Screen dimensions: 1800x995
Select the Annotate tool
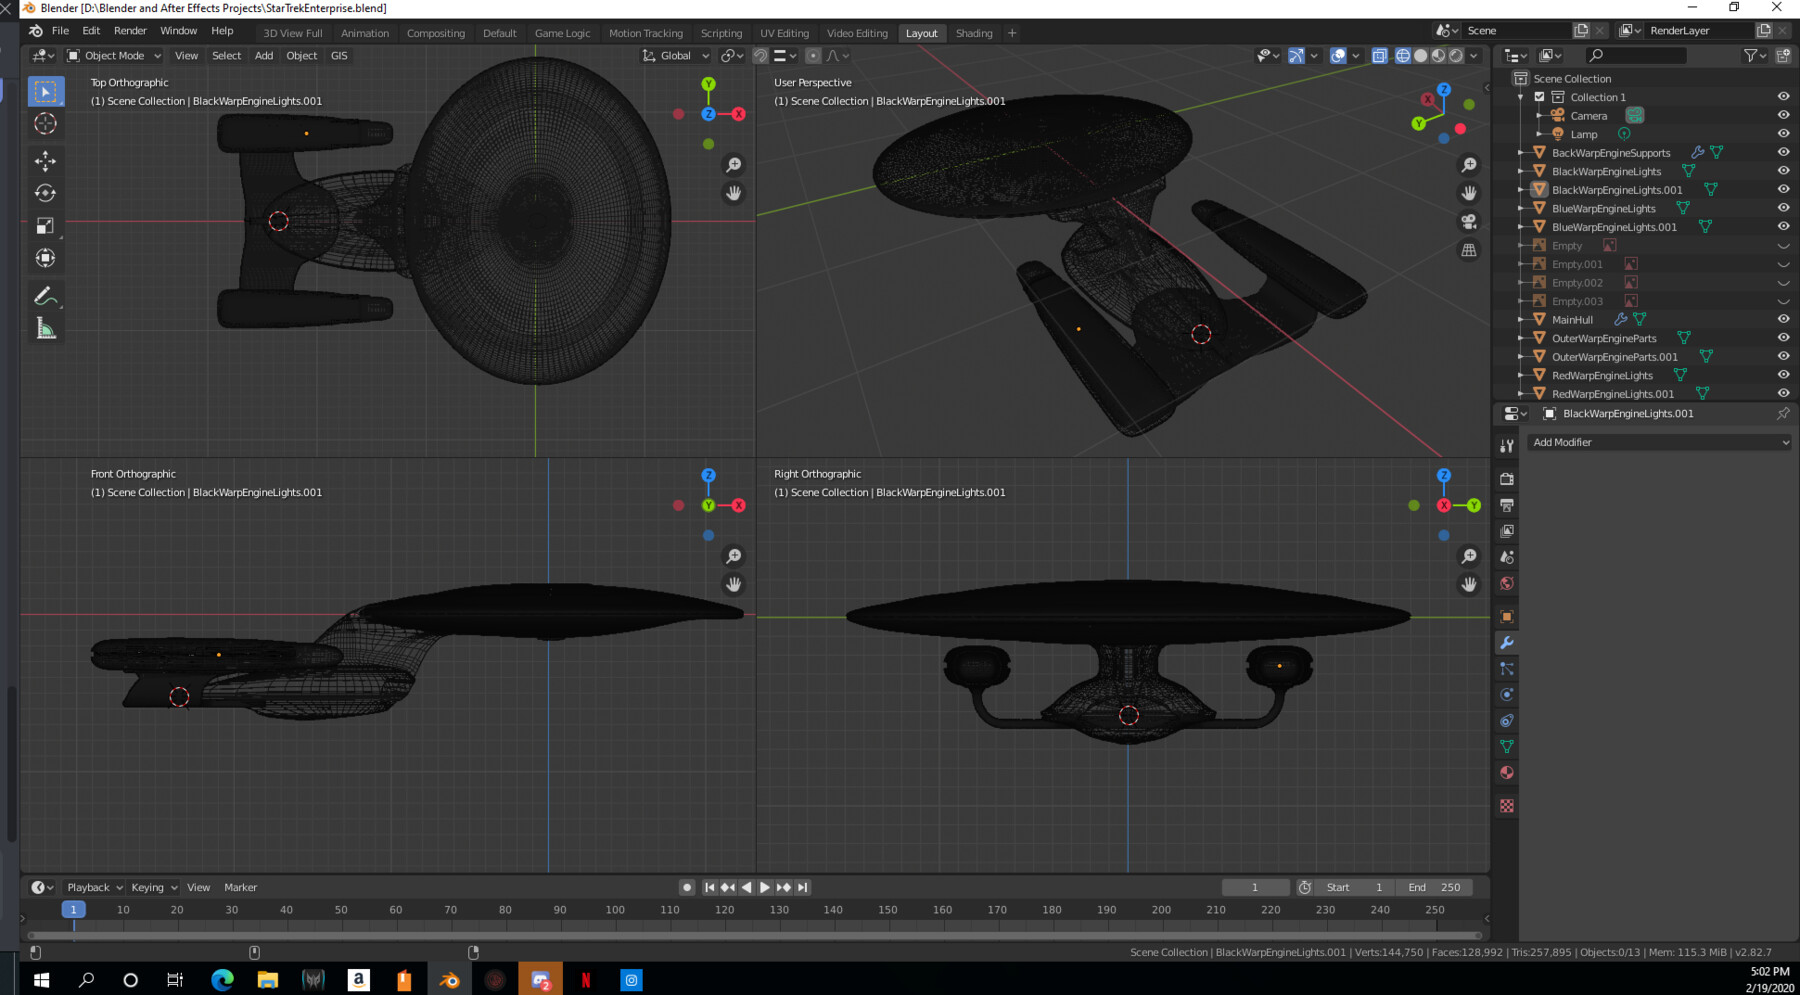(46, 295)
